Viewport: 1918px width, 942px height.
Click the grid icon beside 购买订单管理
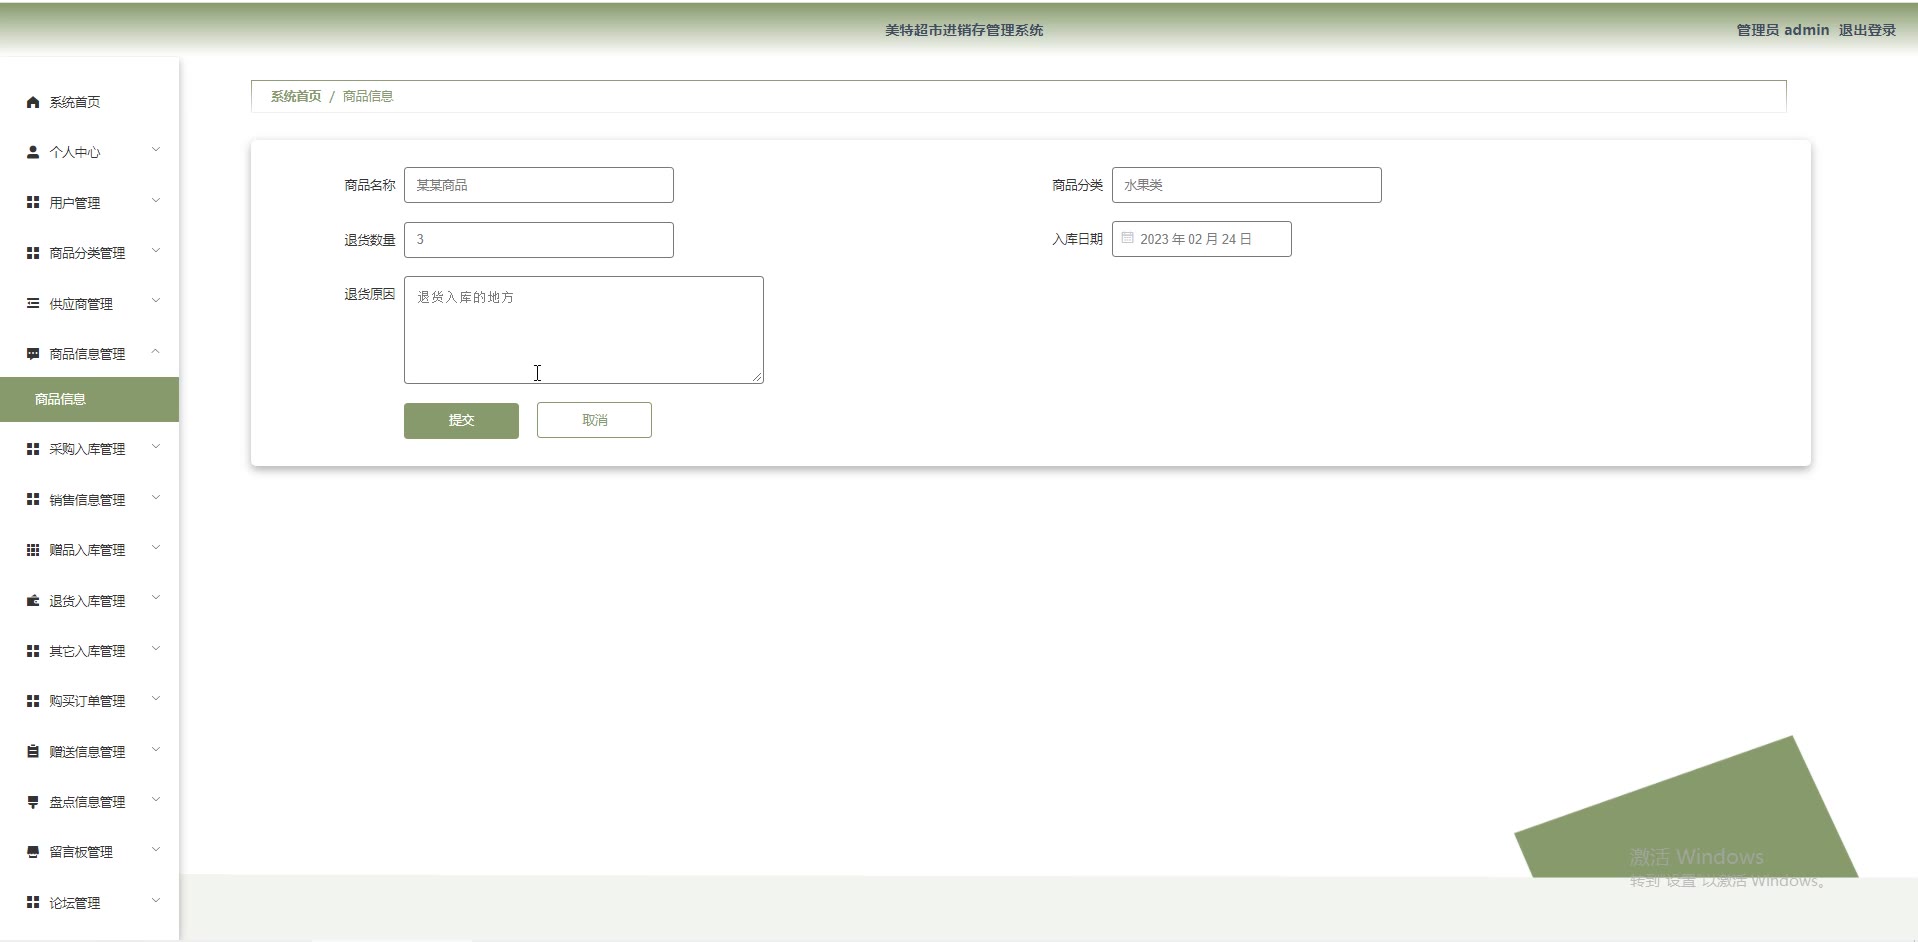[x=33, y=701]
